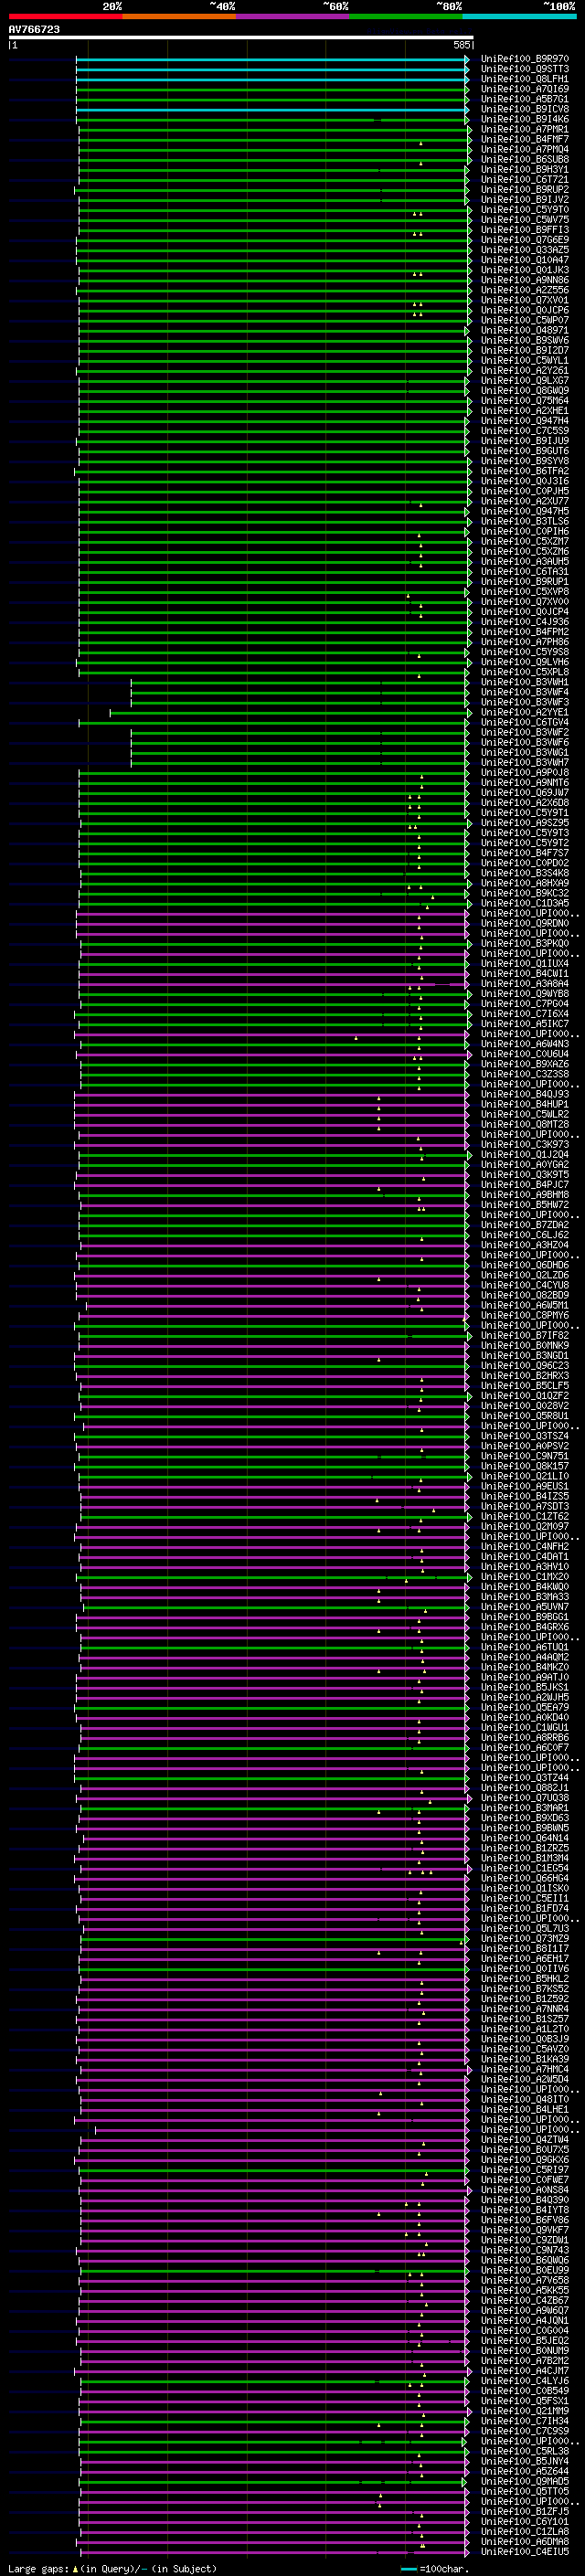Select label UniRef100_B7ZDA2
The width and height of the screenshot is (585, 2576).
[x=524, y=1225]
